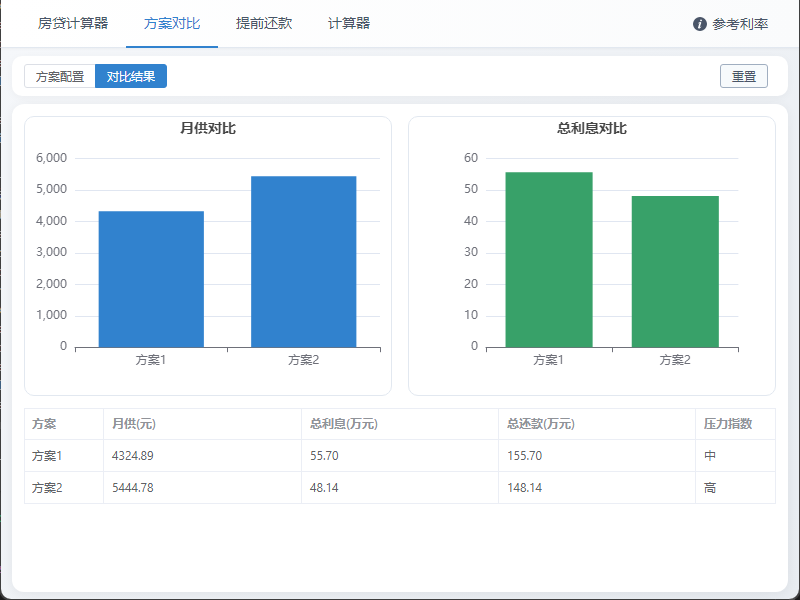Click the 总还款(万元) column header
800x600 pixels.
coord(541,424)
